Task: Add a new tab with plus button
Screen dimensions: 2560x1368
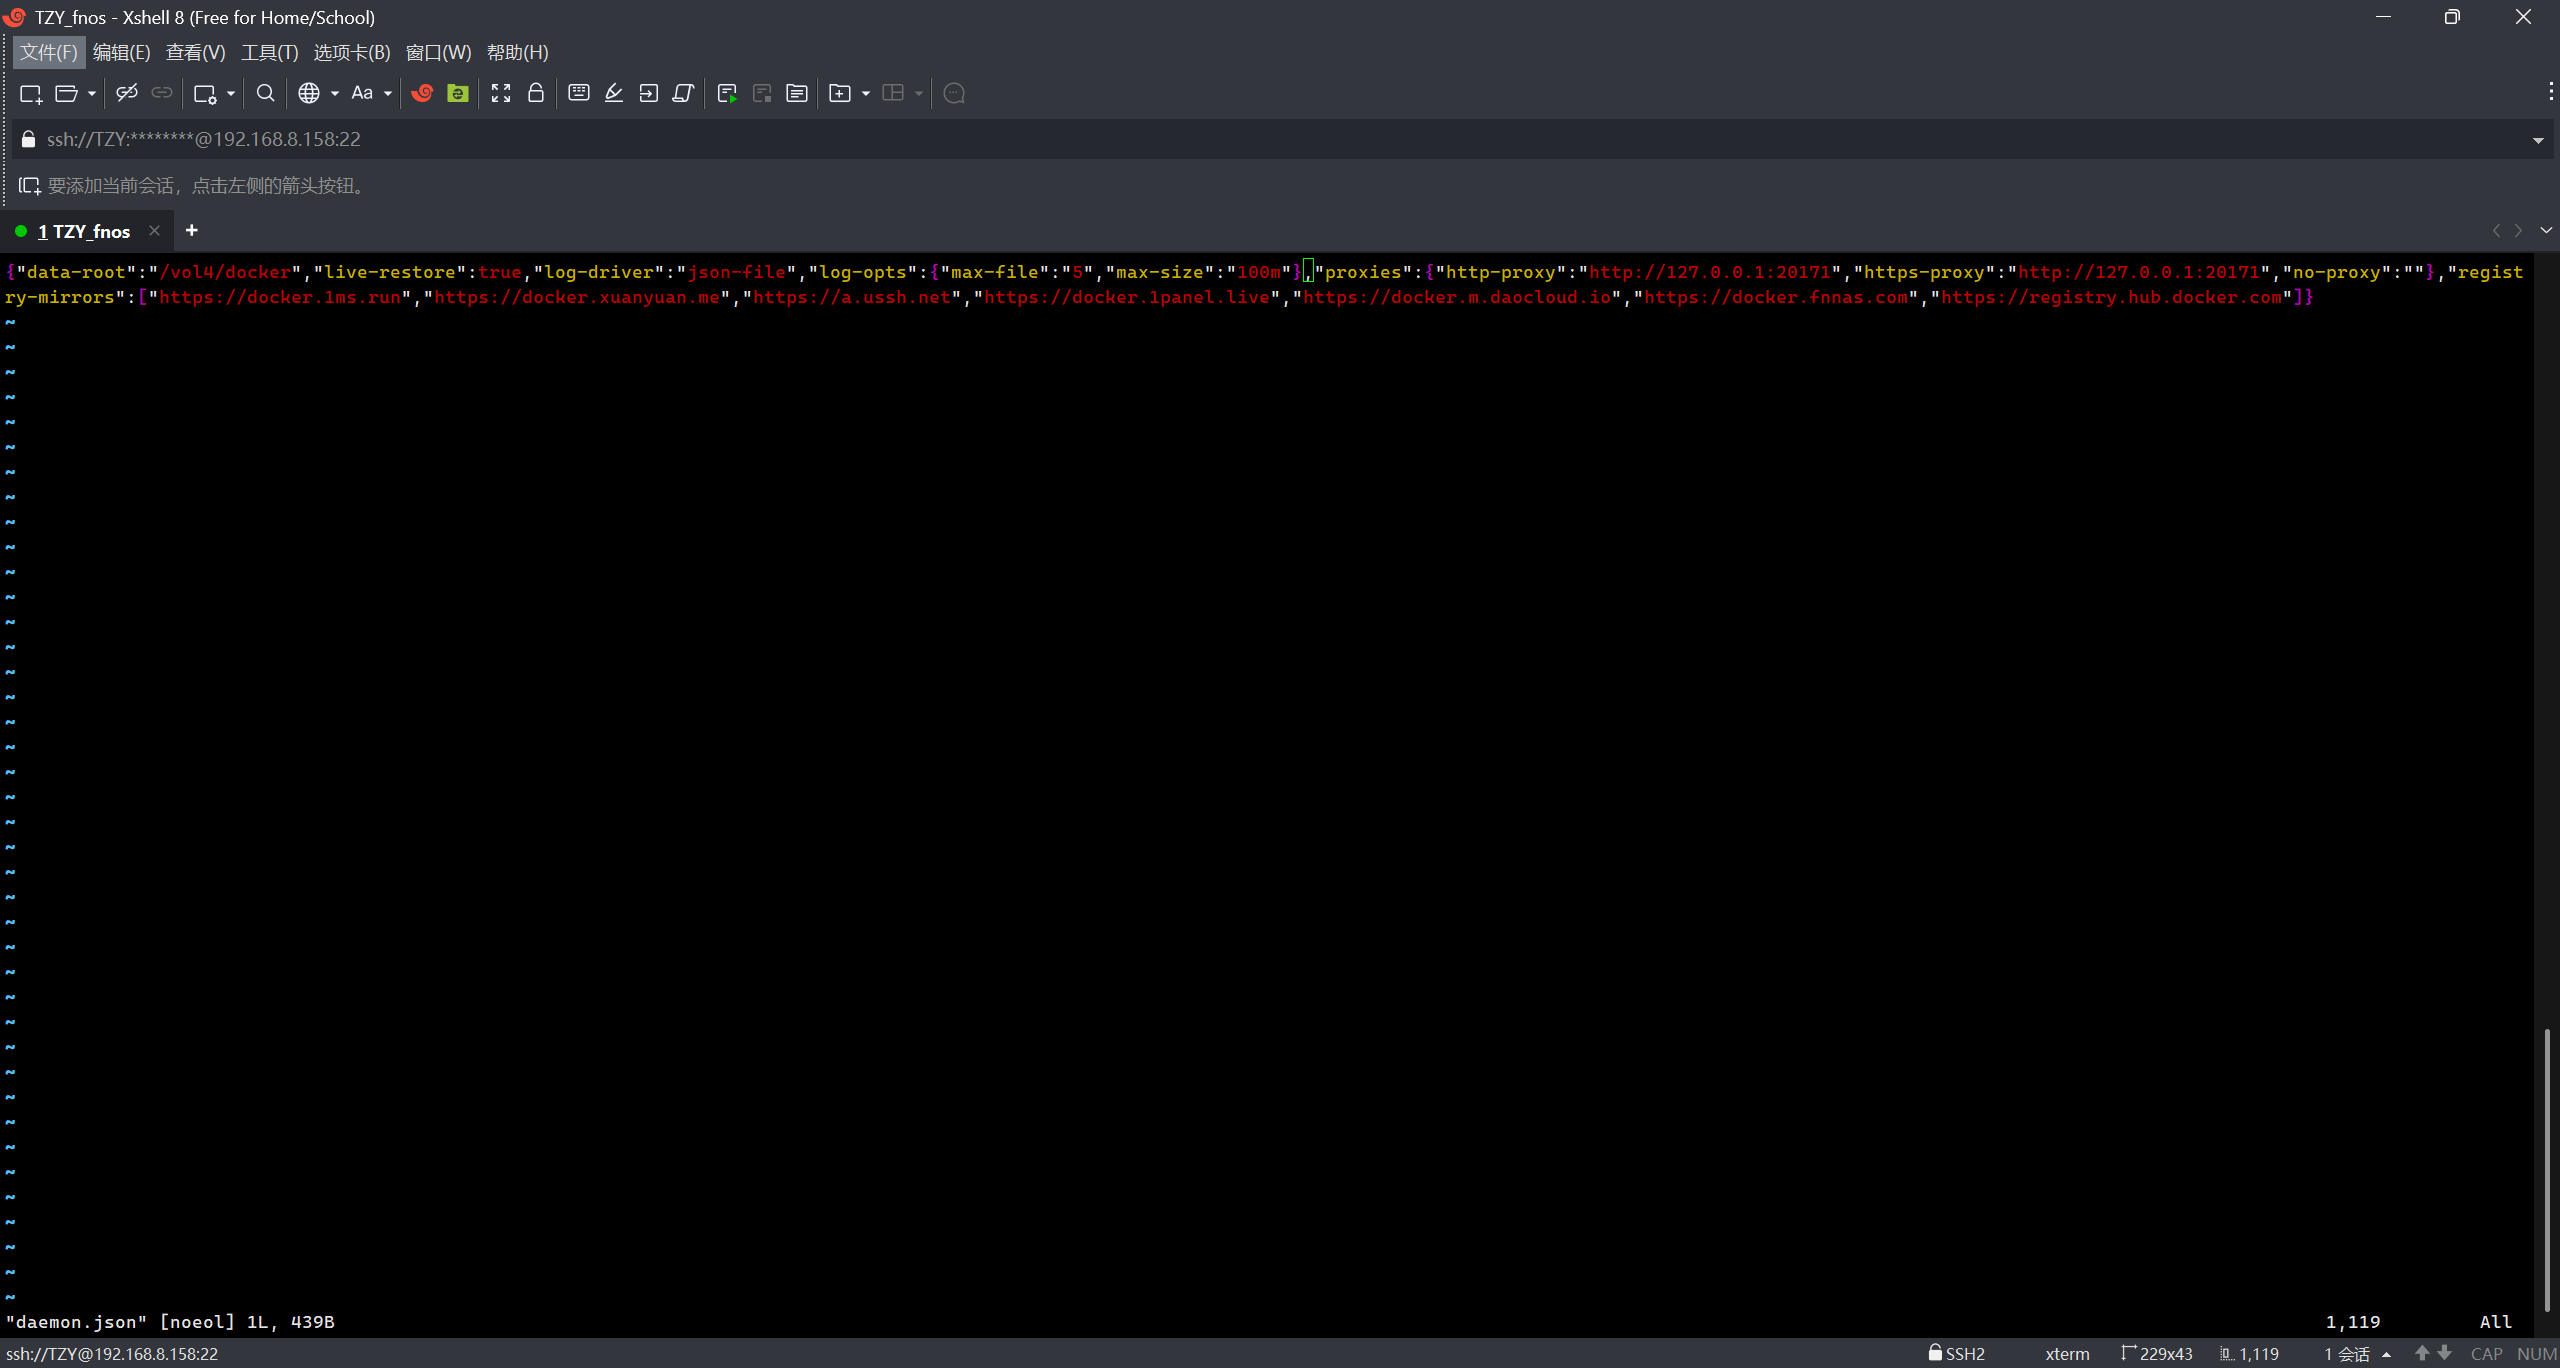Action: click(x=192, y=231)
